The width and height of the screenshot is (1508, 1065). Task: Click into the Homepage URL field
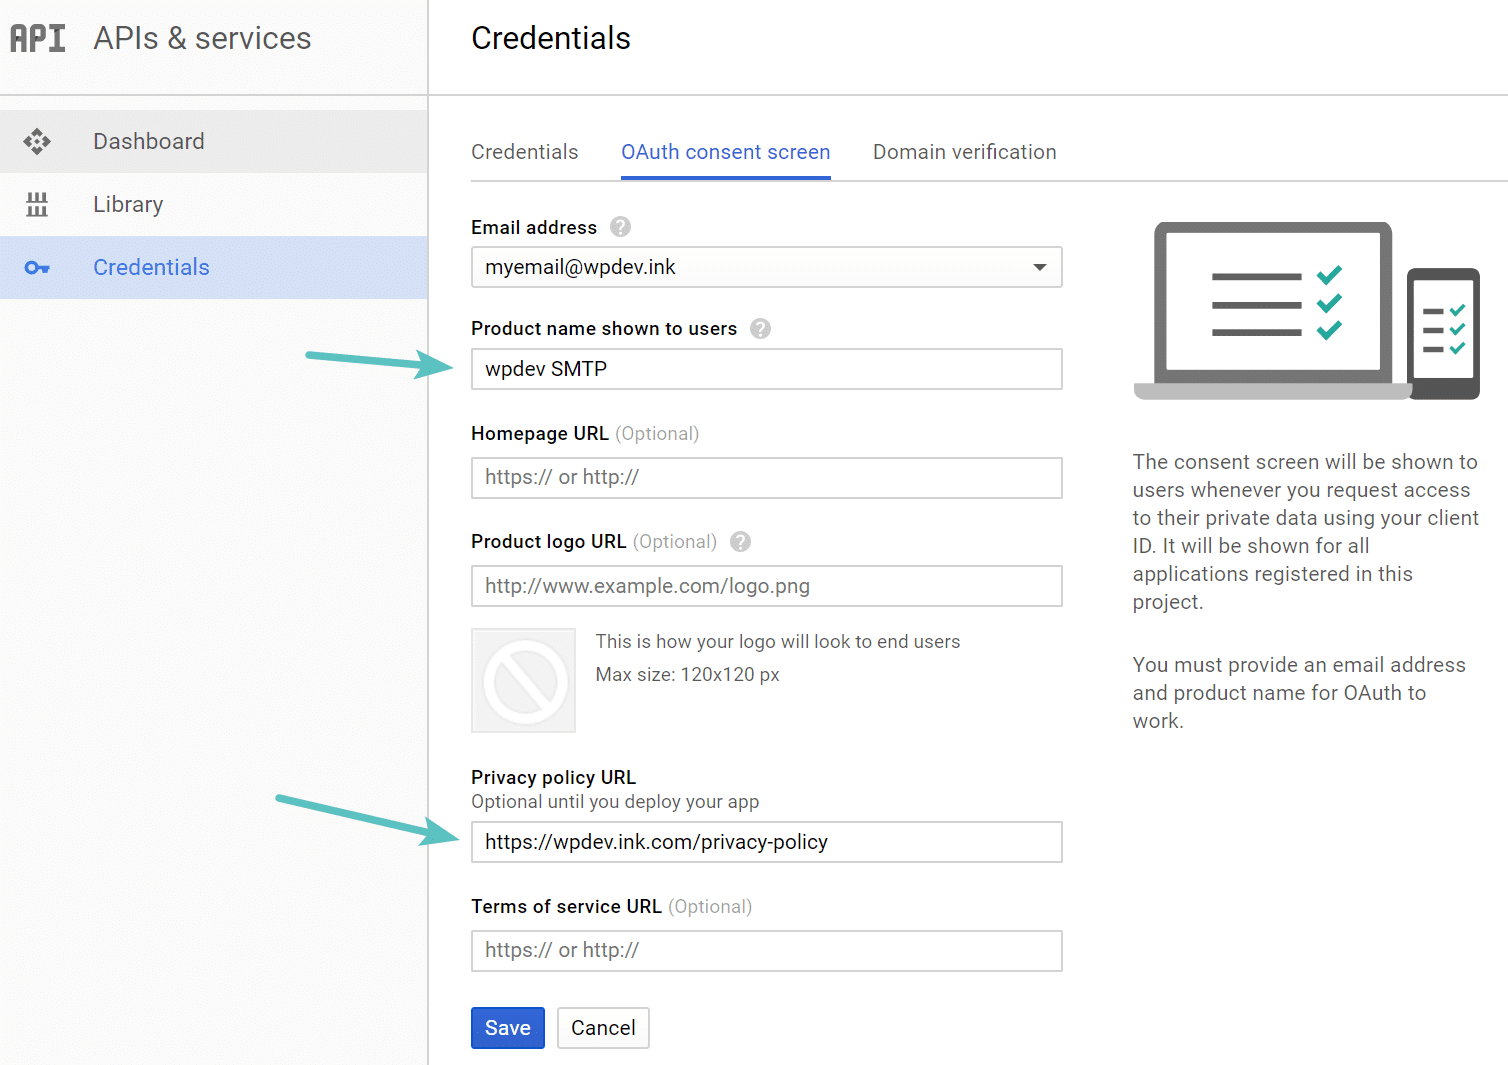pos(766,478)
